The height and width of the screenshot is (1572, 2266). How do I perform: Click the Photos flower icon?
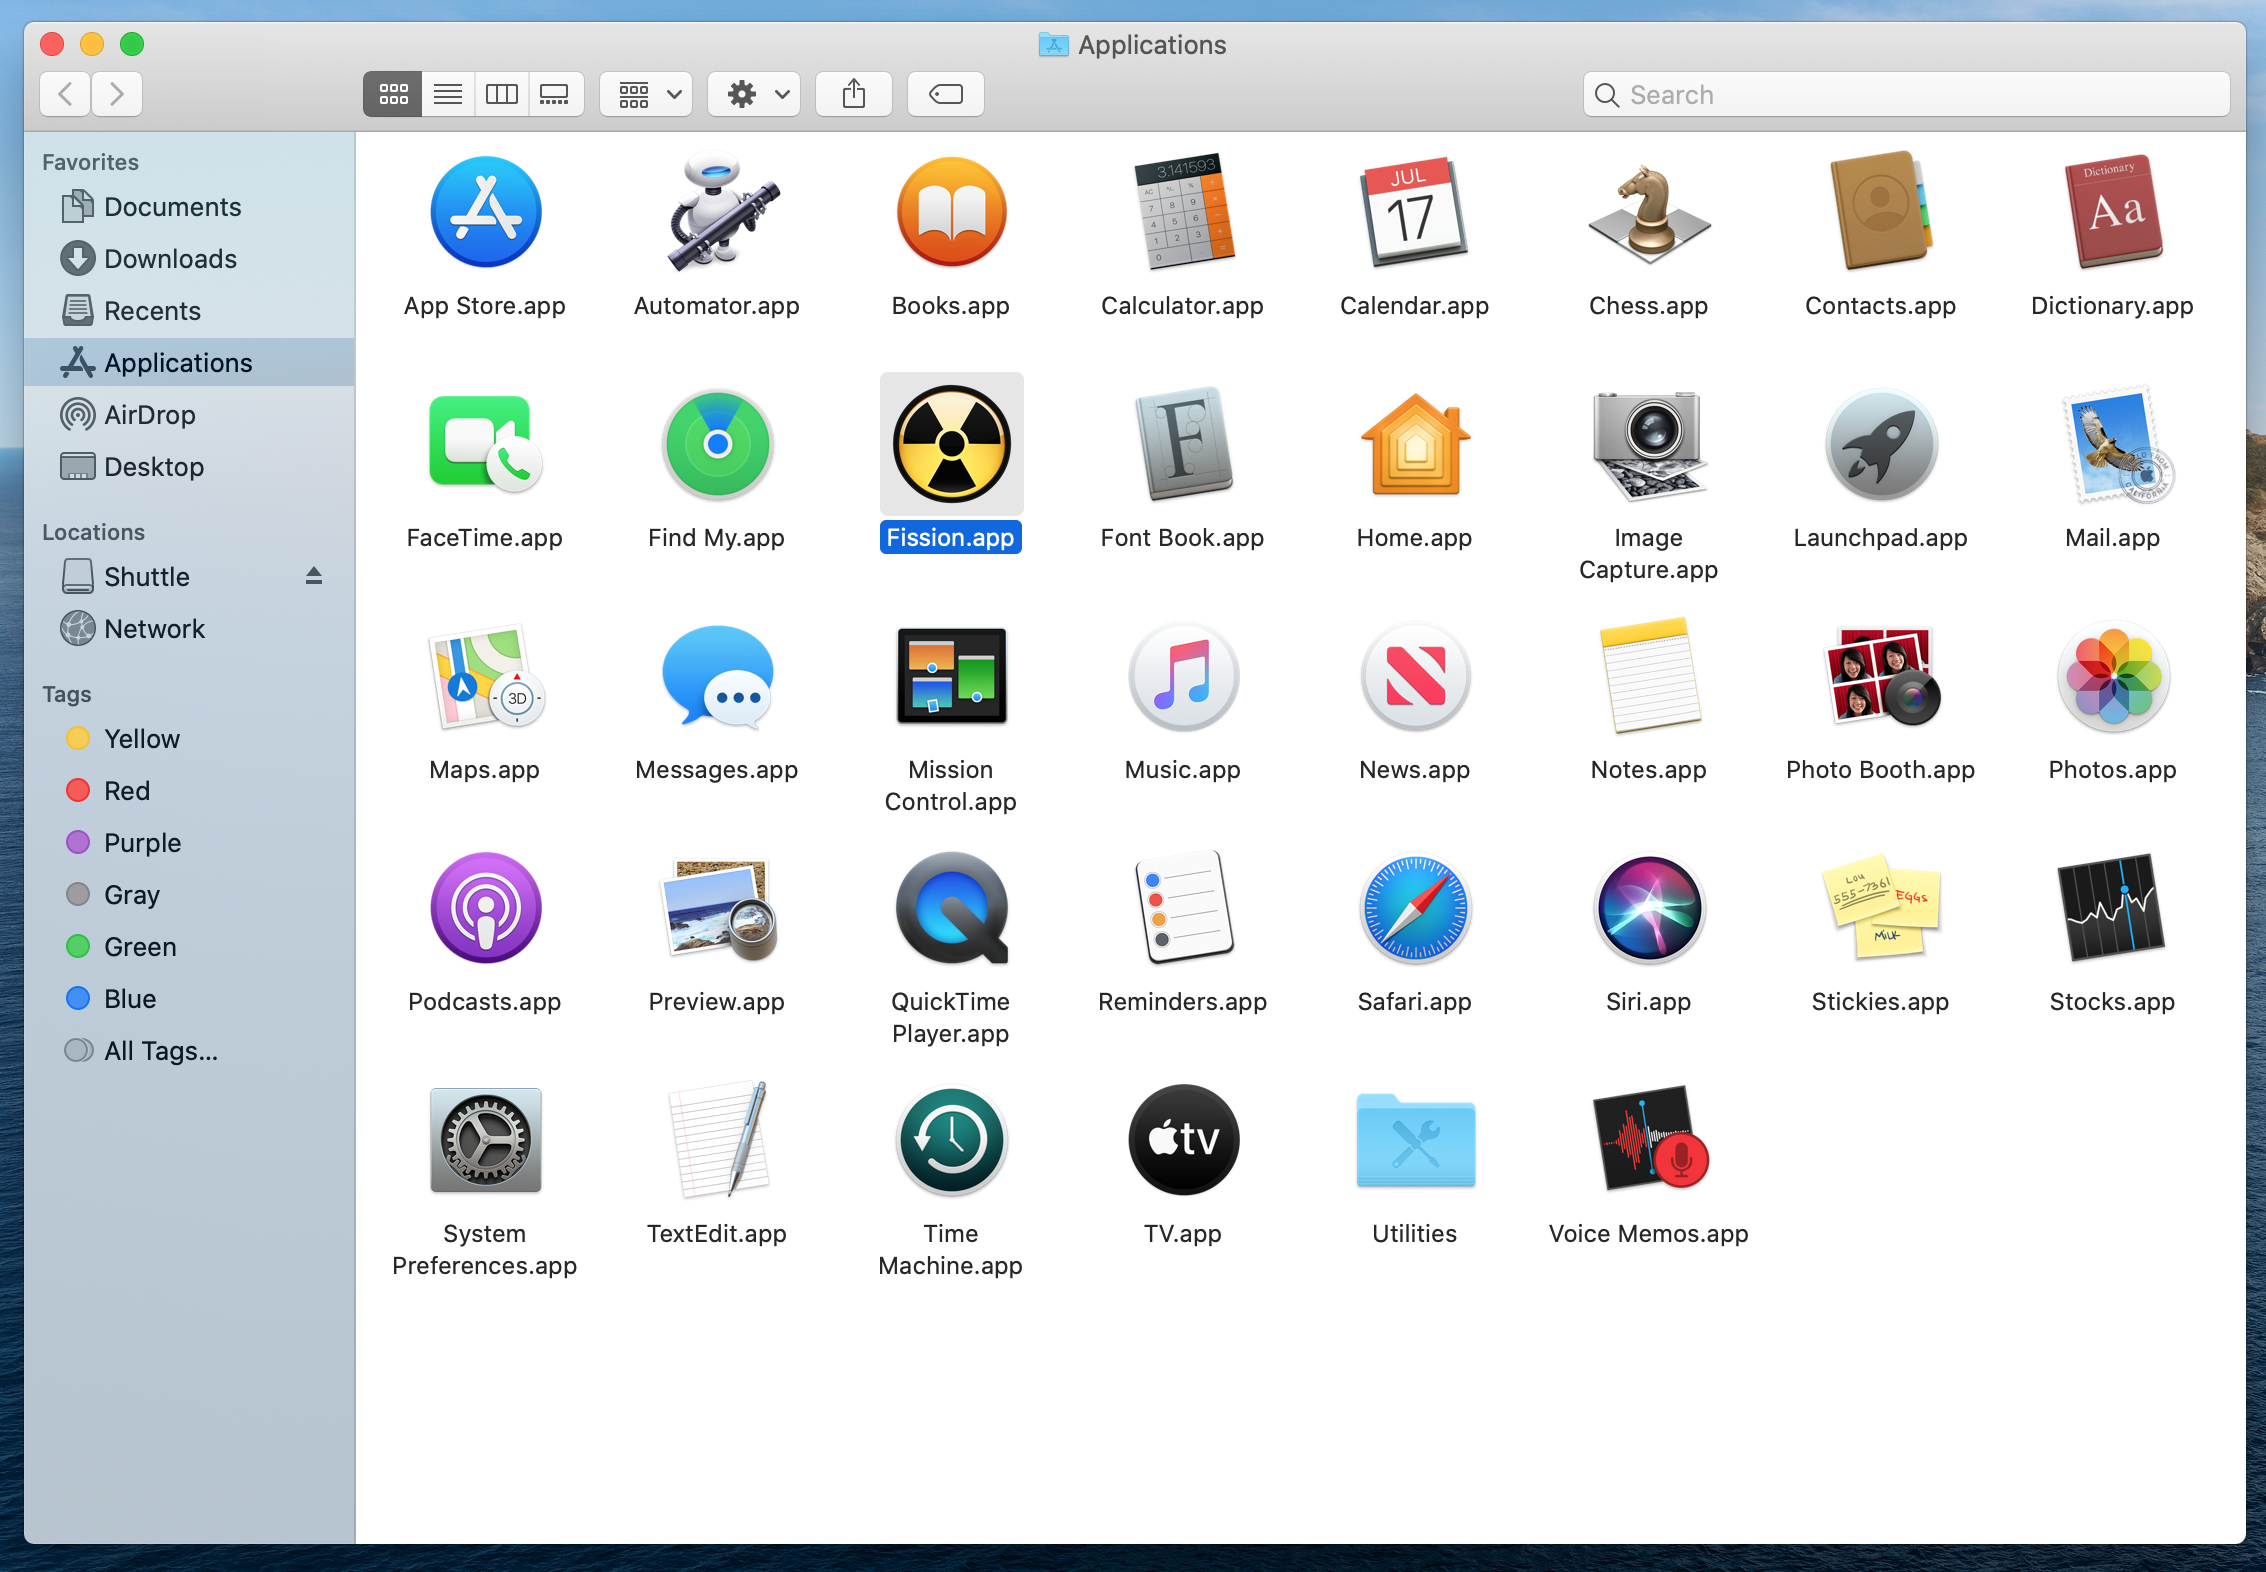pyautogui.click(x=2113, y=676)
